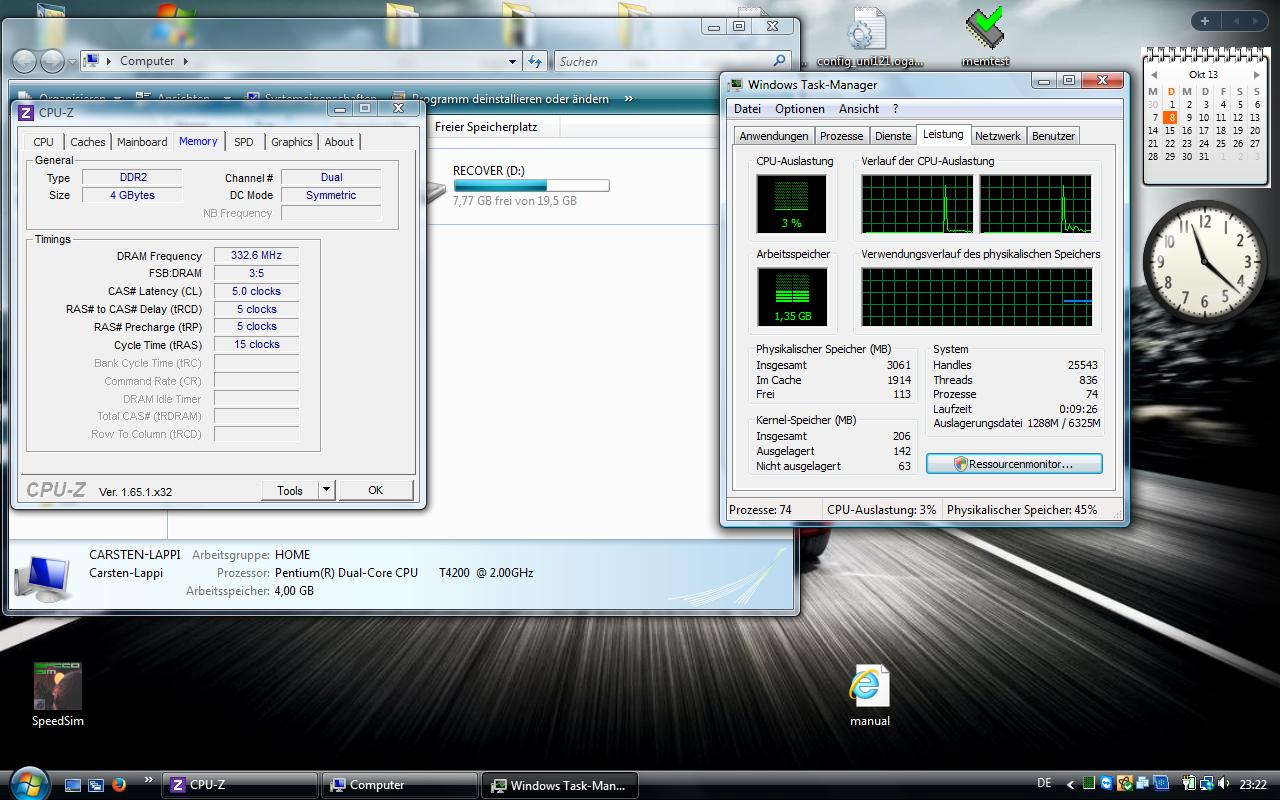Switch to About tab in CPU-Z
1280x800 pixels.
click(339, 142)
